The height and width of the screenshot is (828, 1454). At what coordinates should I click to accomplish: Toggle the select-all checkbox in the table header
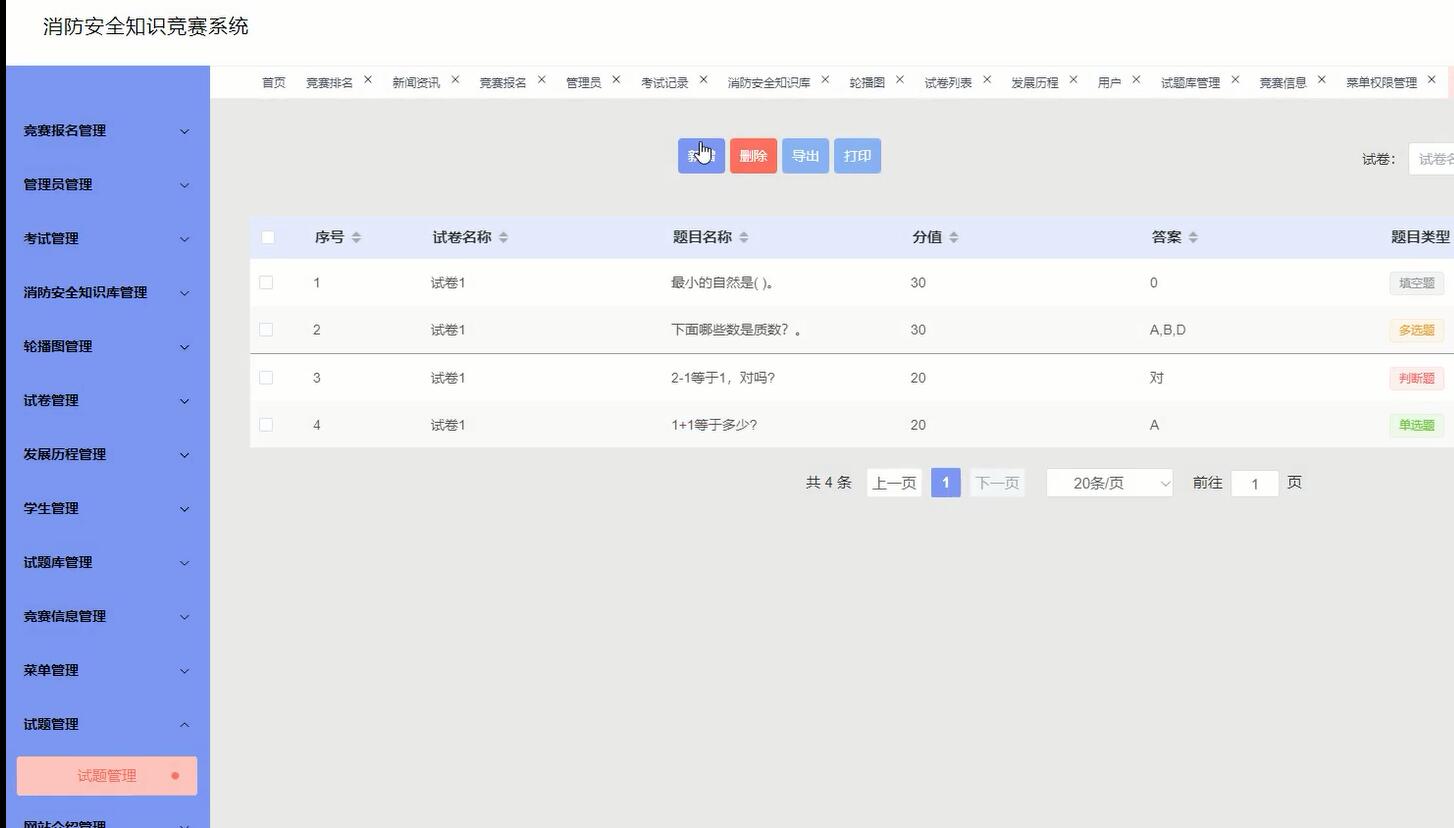coord(267,237)
